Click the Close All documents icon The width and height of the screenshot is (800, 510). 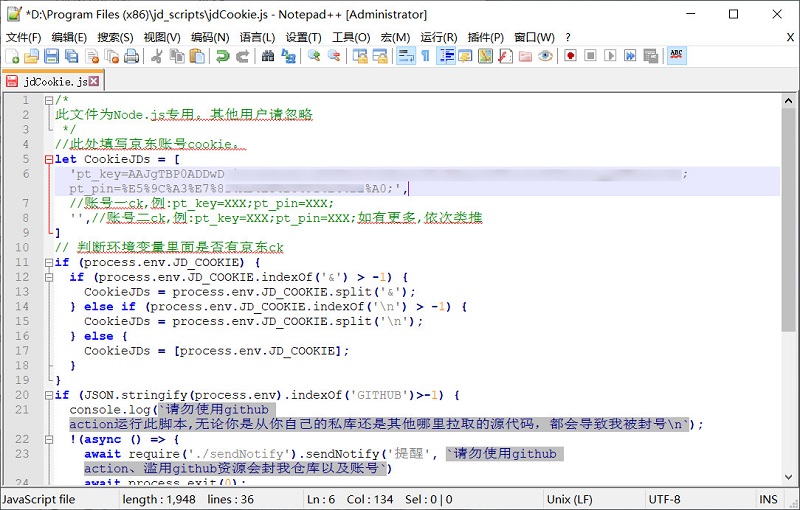[x=112, y=56]
